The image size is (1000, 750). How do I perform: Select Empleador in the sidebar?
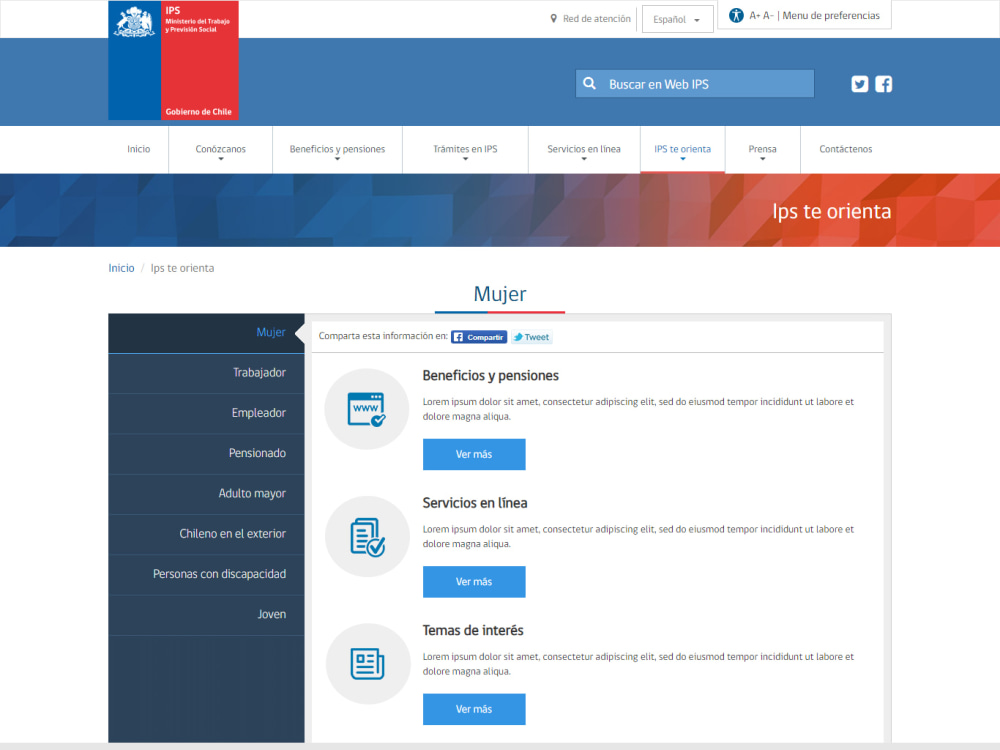(206, 413)
